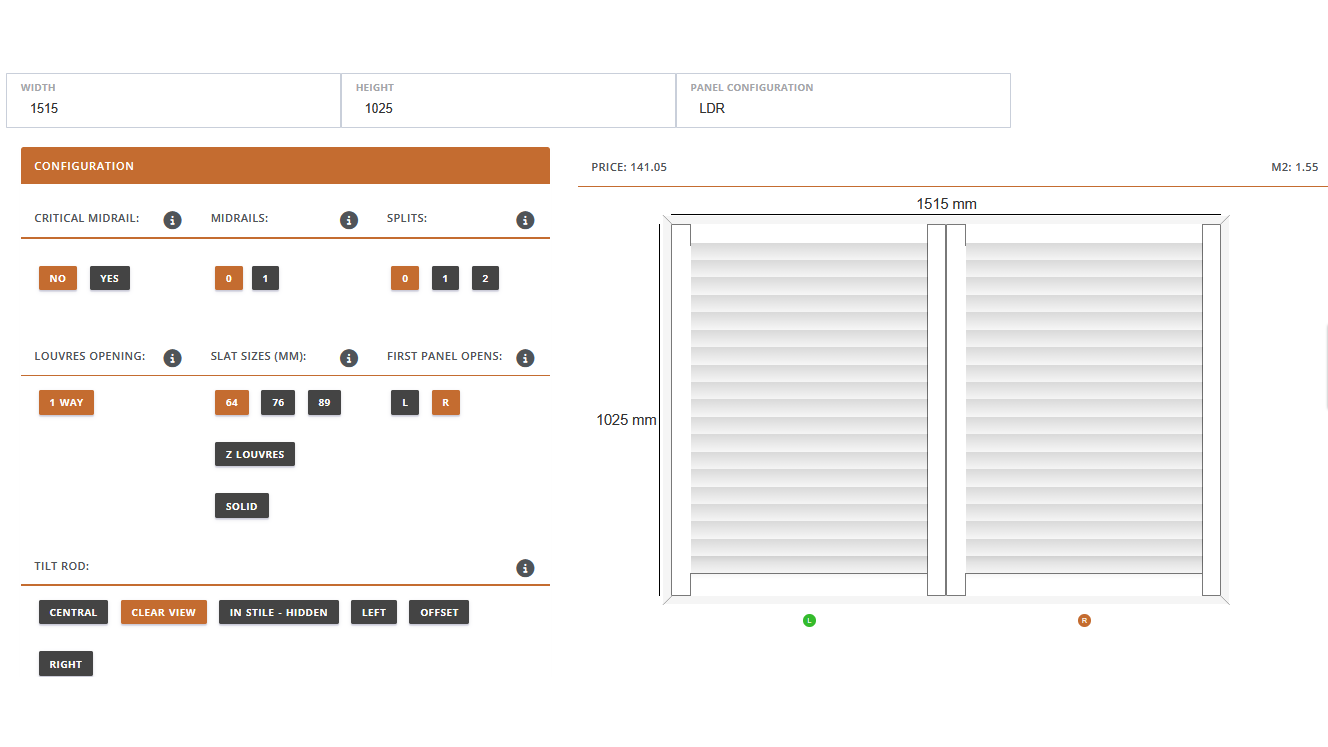Choose the SOLID slat option
Viewport: 1328px width, 747px height.
click(x=242, y=506)
